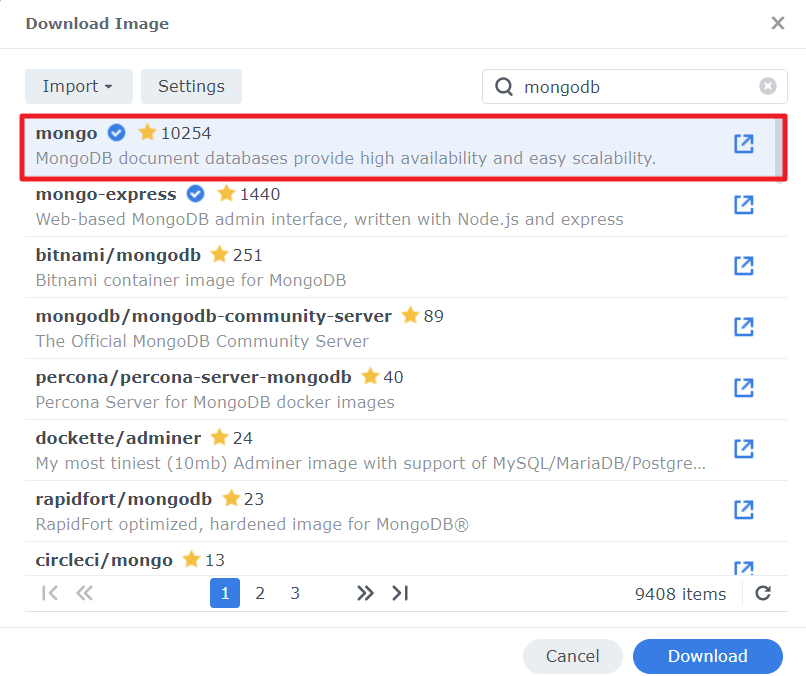Click the star icon beside 10254
The image size is (806, 676).
coord(147,132)
